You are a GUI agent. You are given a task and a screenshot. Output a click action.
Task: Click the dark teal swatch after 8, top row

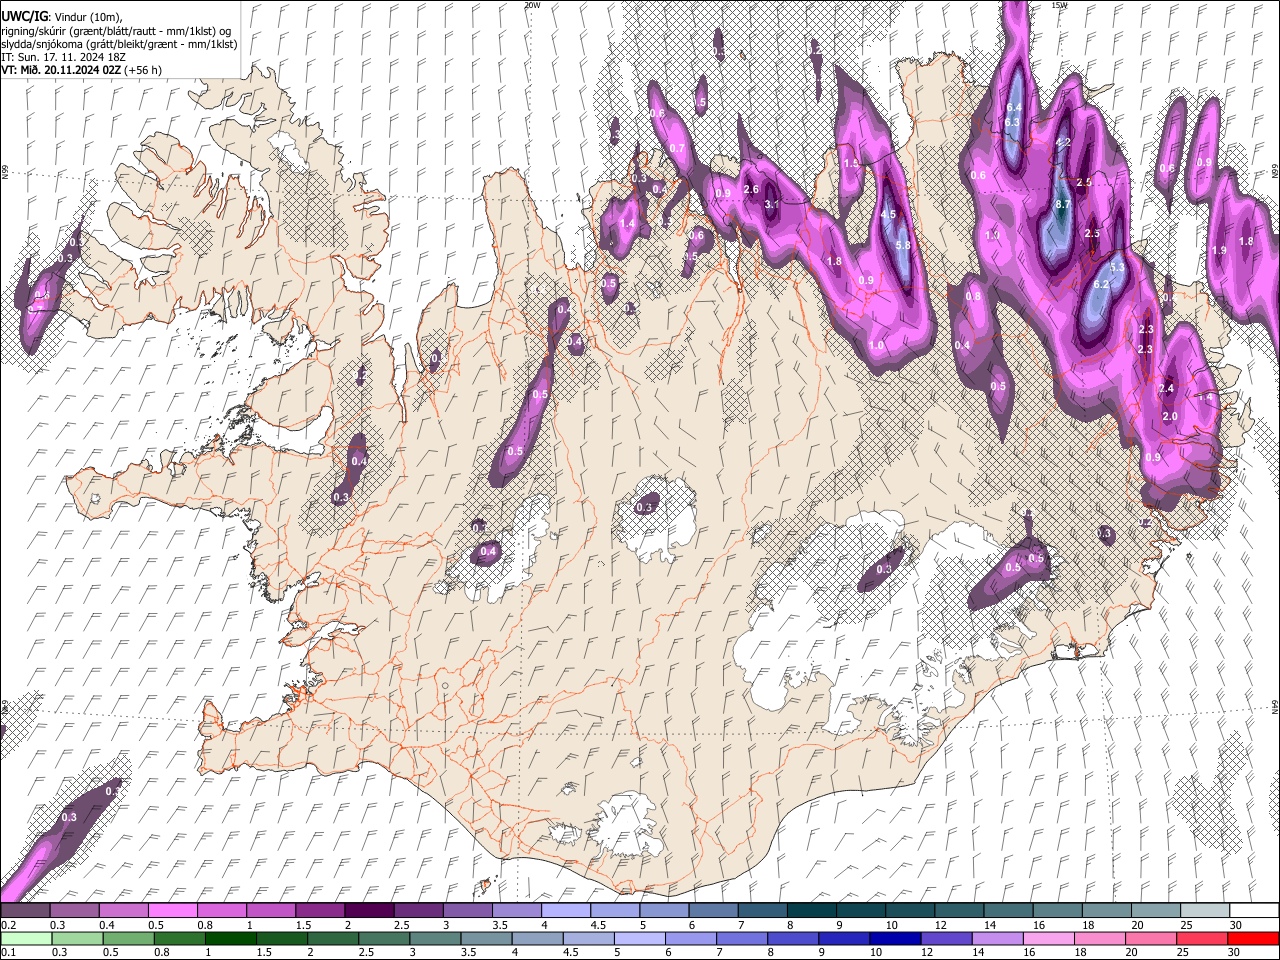tap(811, 910)
